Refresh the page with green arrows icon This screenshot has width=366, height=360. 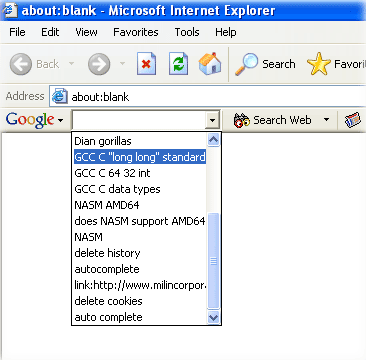tap(178, 64)
